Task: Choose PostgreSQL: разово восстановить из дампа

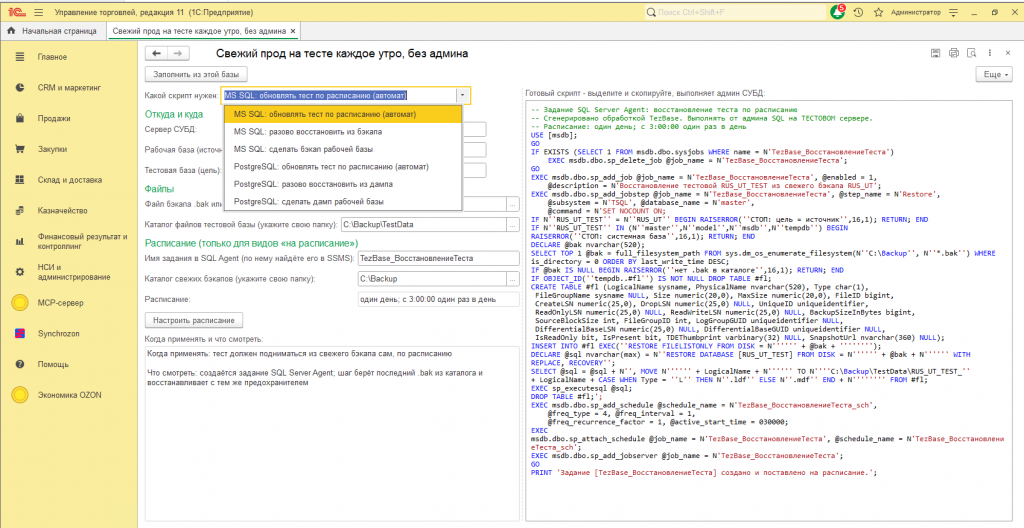Action: point(343,184)
